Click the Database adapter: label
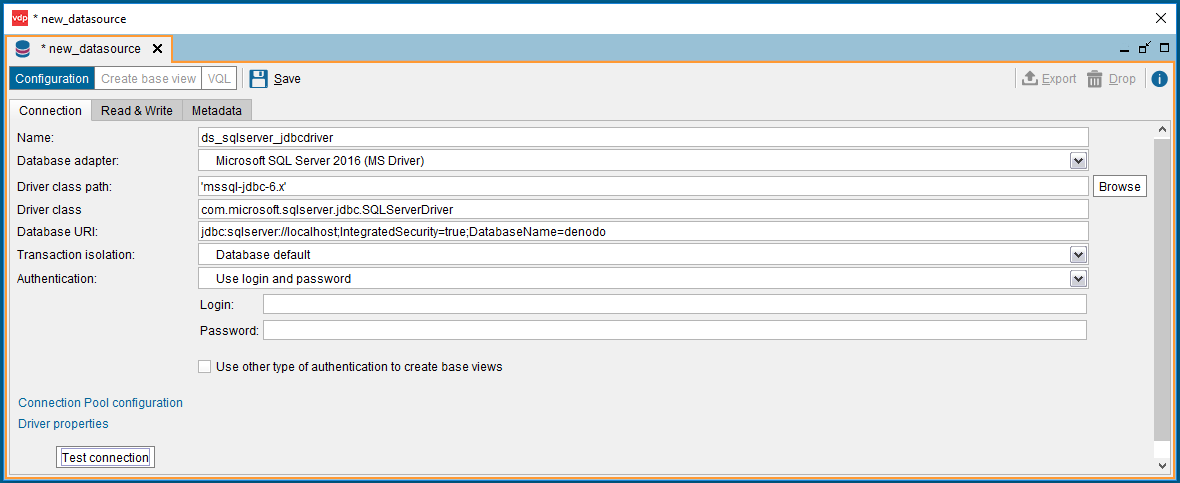 (x=68, y=160)
